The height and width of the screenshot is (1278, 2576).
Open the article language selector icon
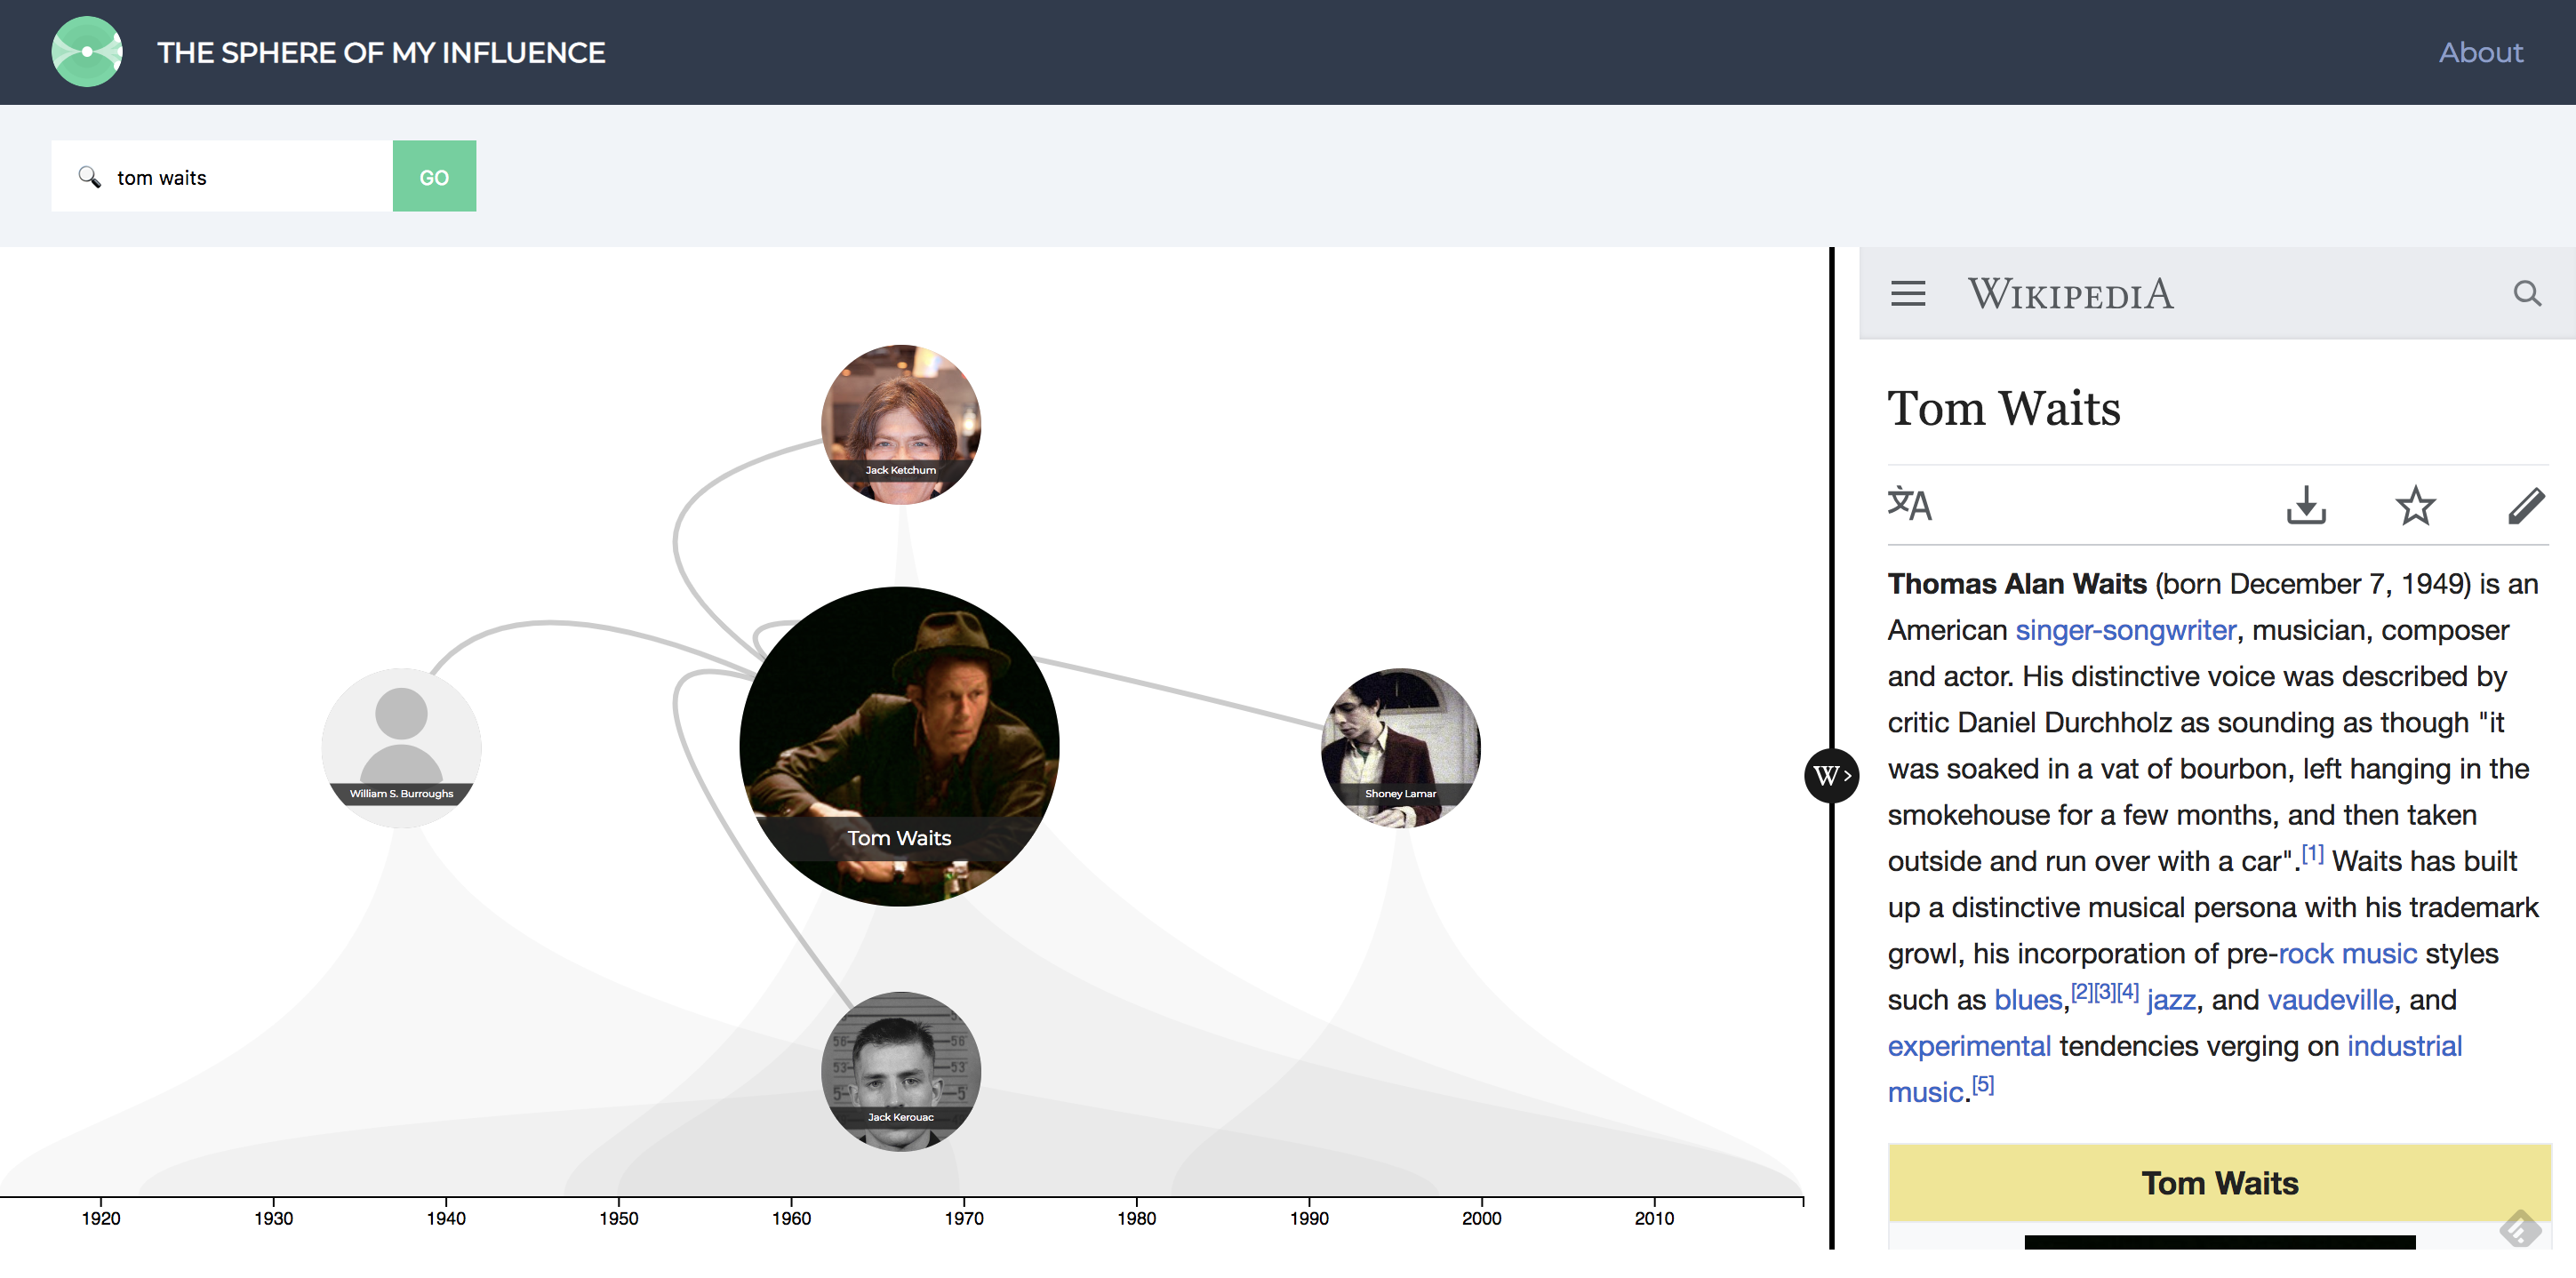pos(1909,505)
